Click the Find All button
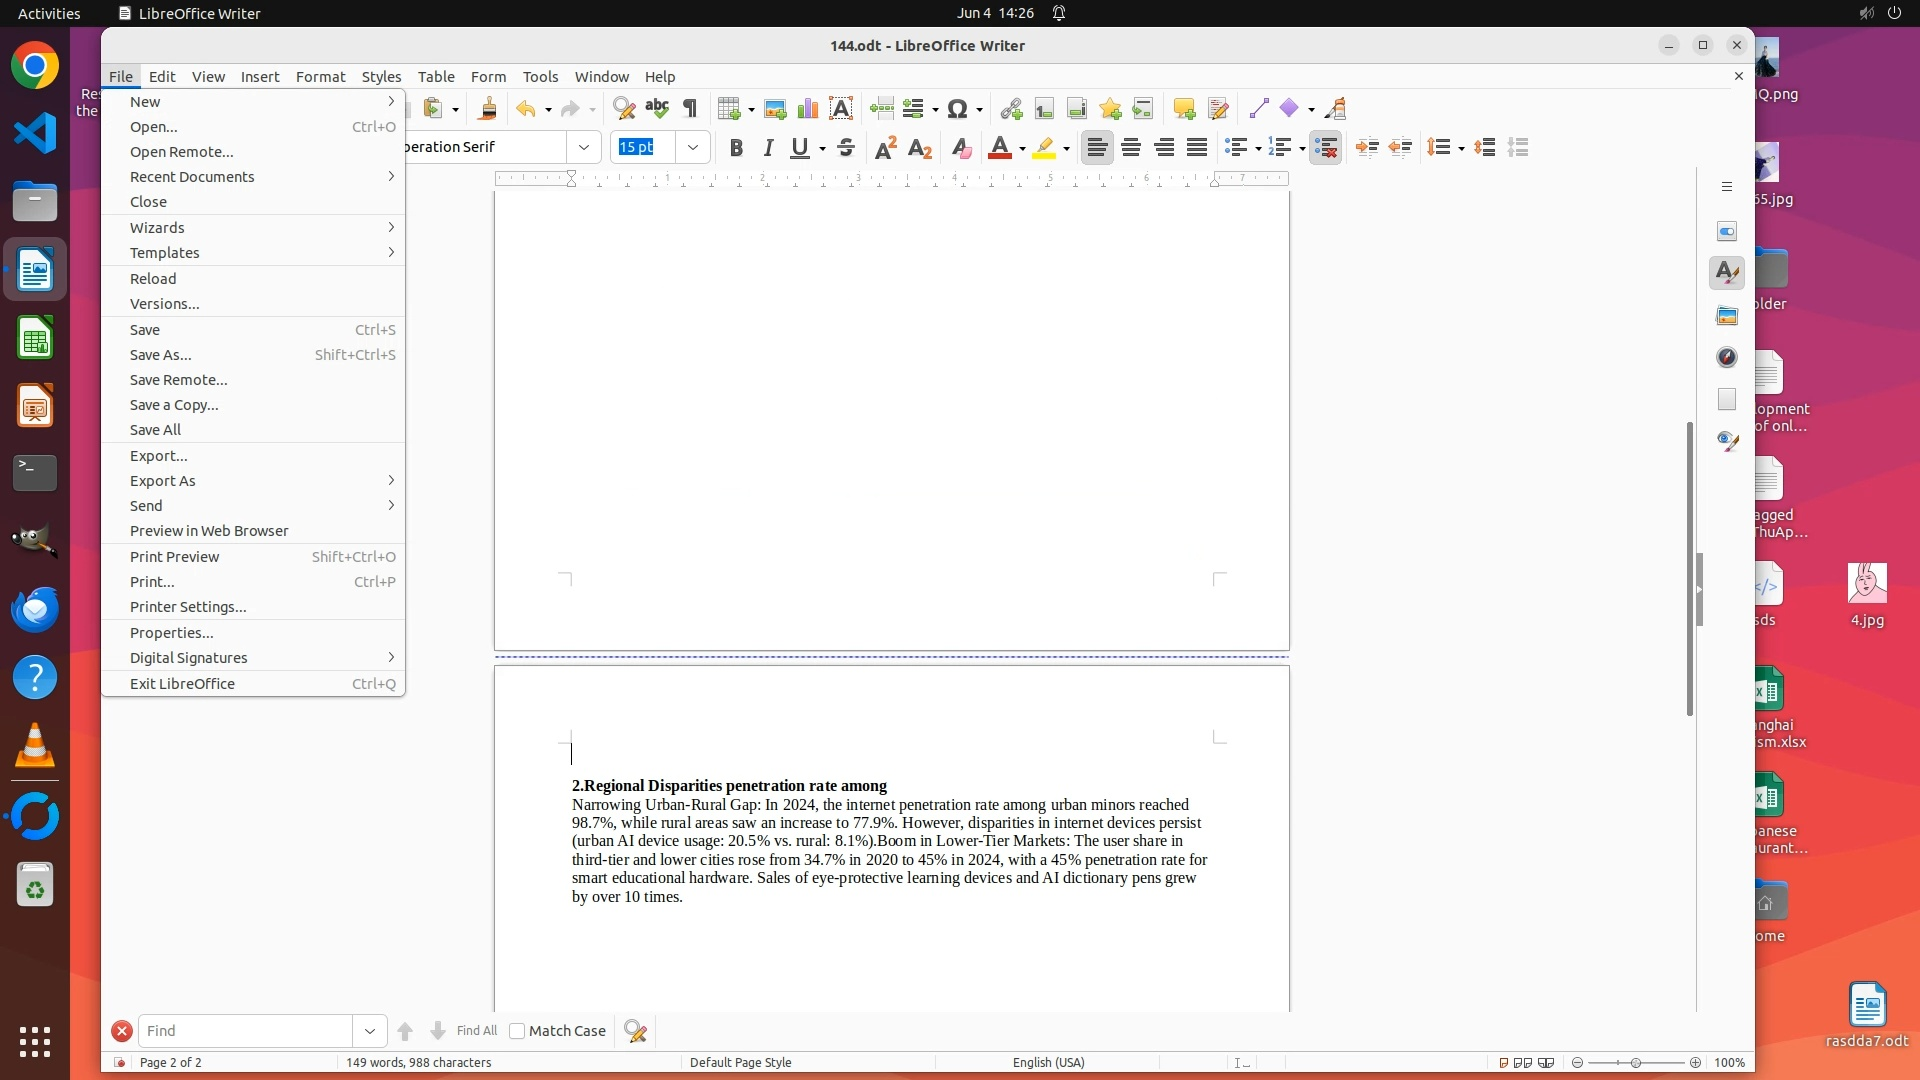 pyautogui.click(x=476, y=1031)
